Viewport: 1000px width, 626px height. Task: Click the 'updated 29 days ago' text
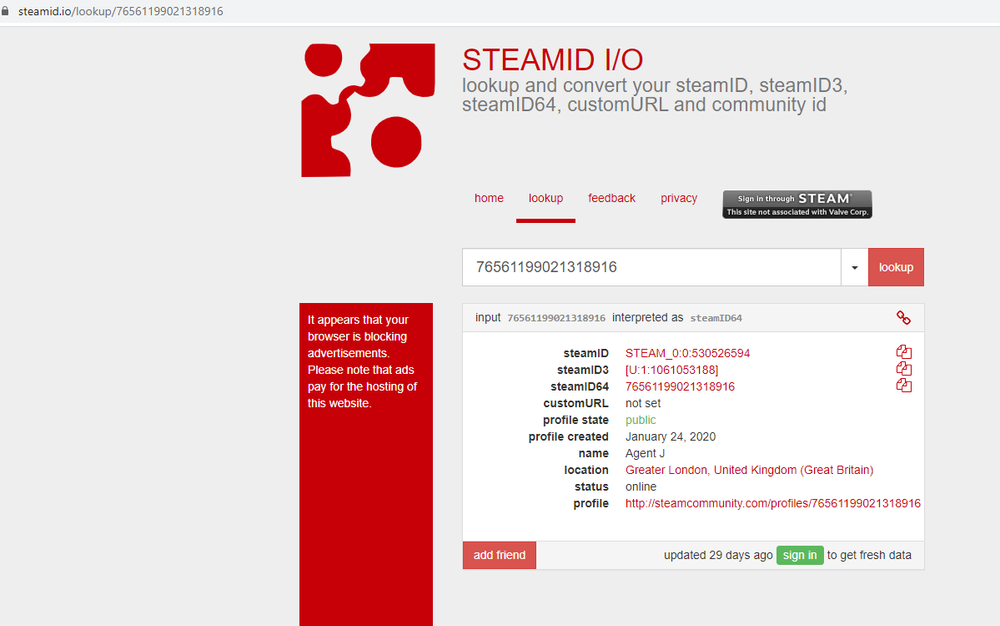[718, 555]
